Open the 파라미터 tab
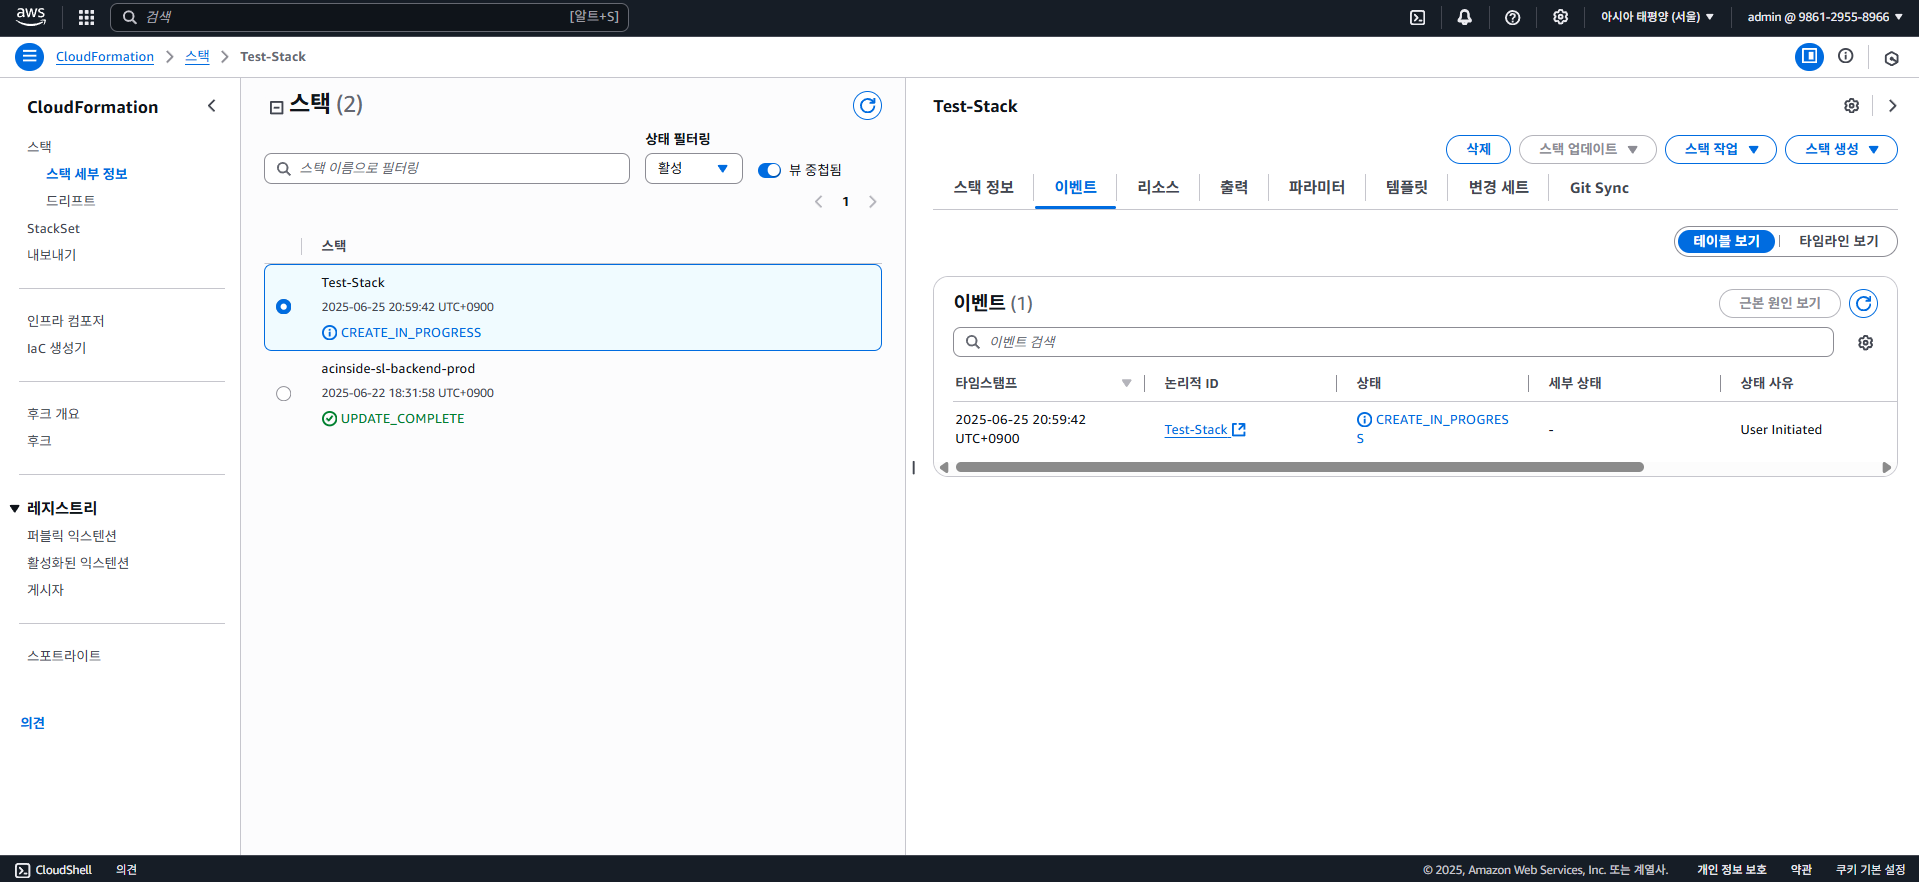Image resolution: width=1919 pixels, height=882 pixels. [1317, 187]
